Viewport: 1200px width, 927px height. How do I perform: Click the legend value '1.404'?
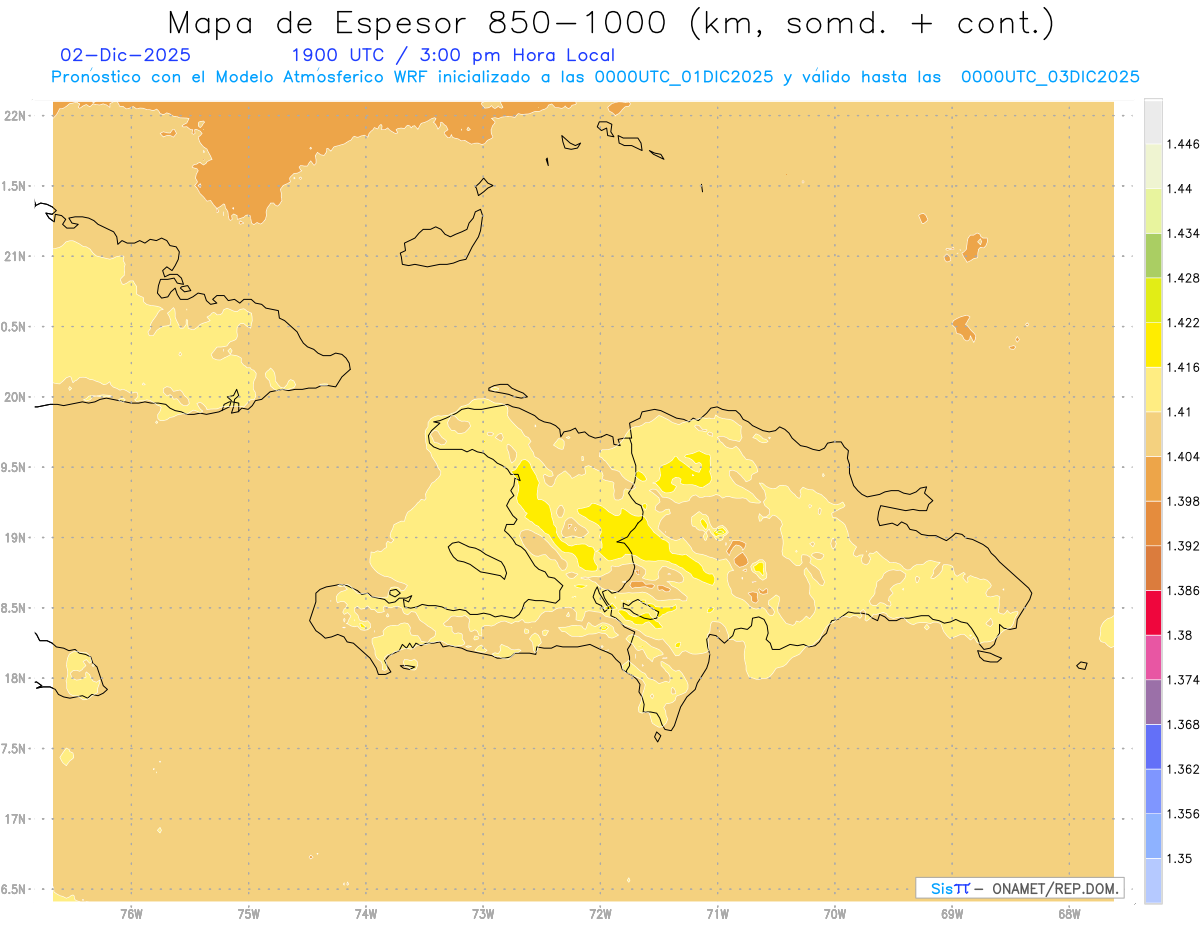[x=1183, y=456]
